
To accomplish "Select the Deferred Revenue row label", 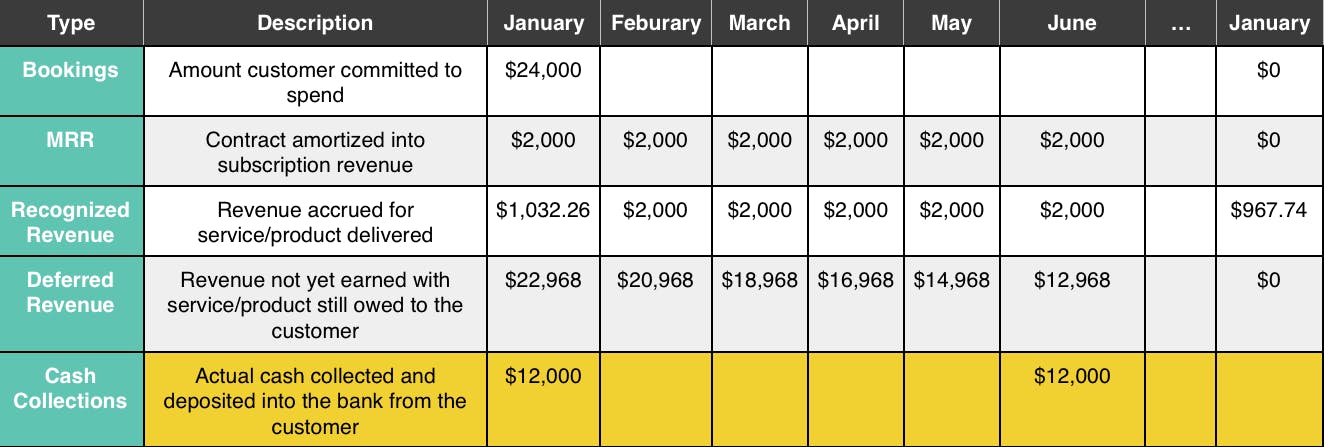I will click(x=71, y=292).
